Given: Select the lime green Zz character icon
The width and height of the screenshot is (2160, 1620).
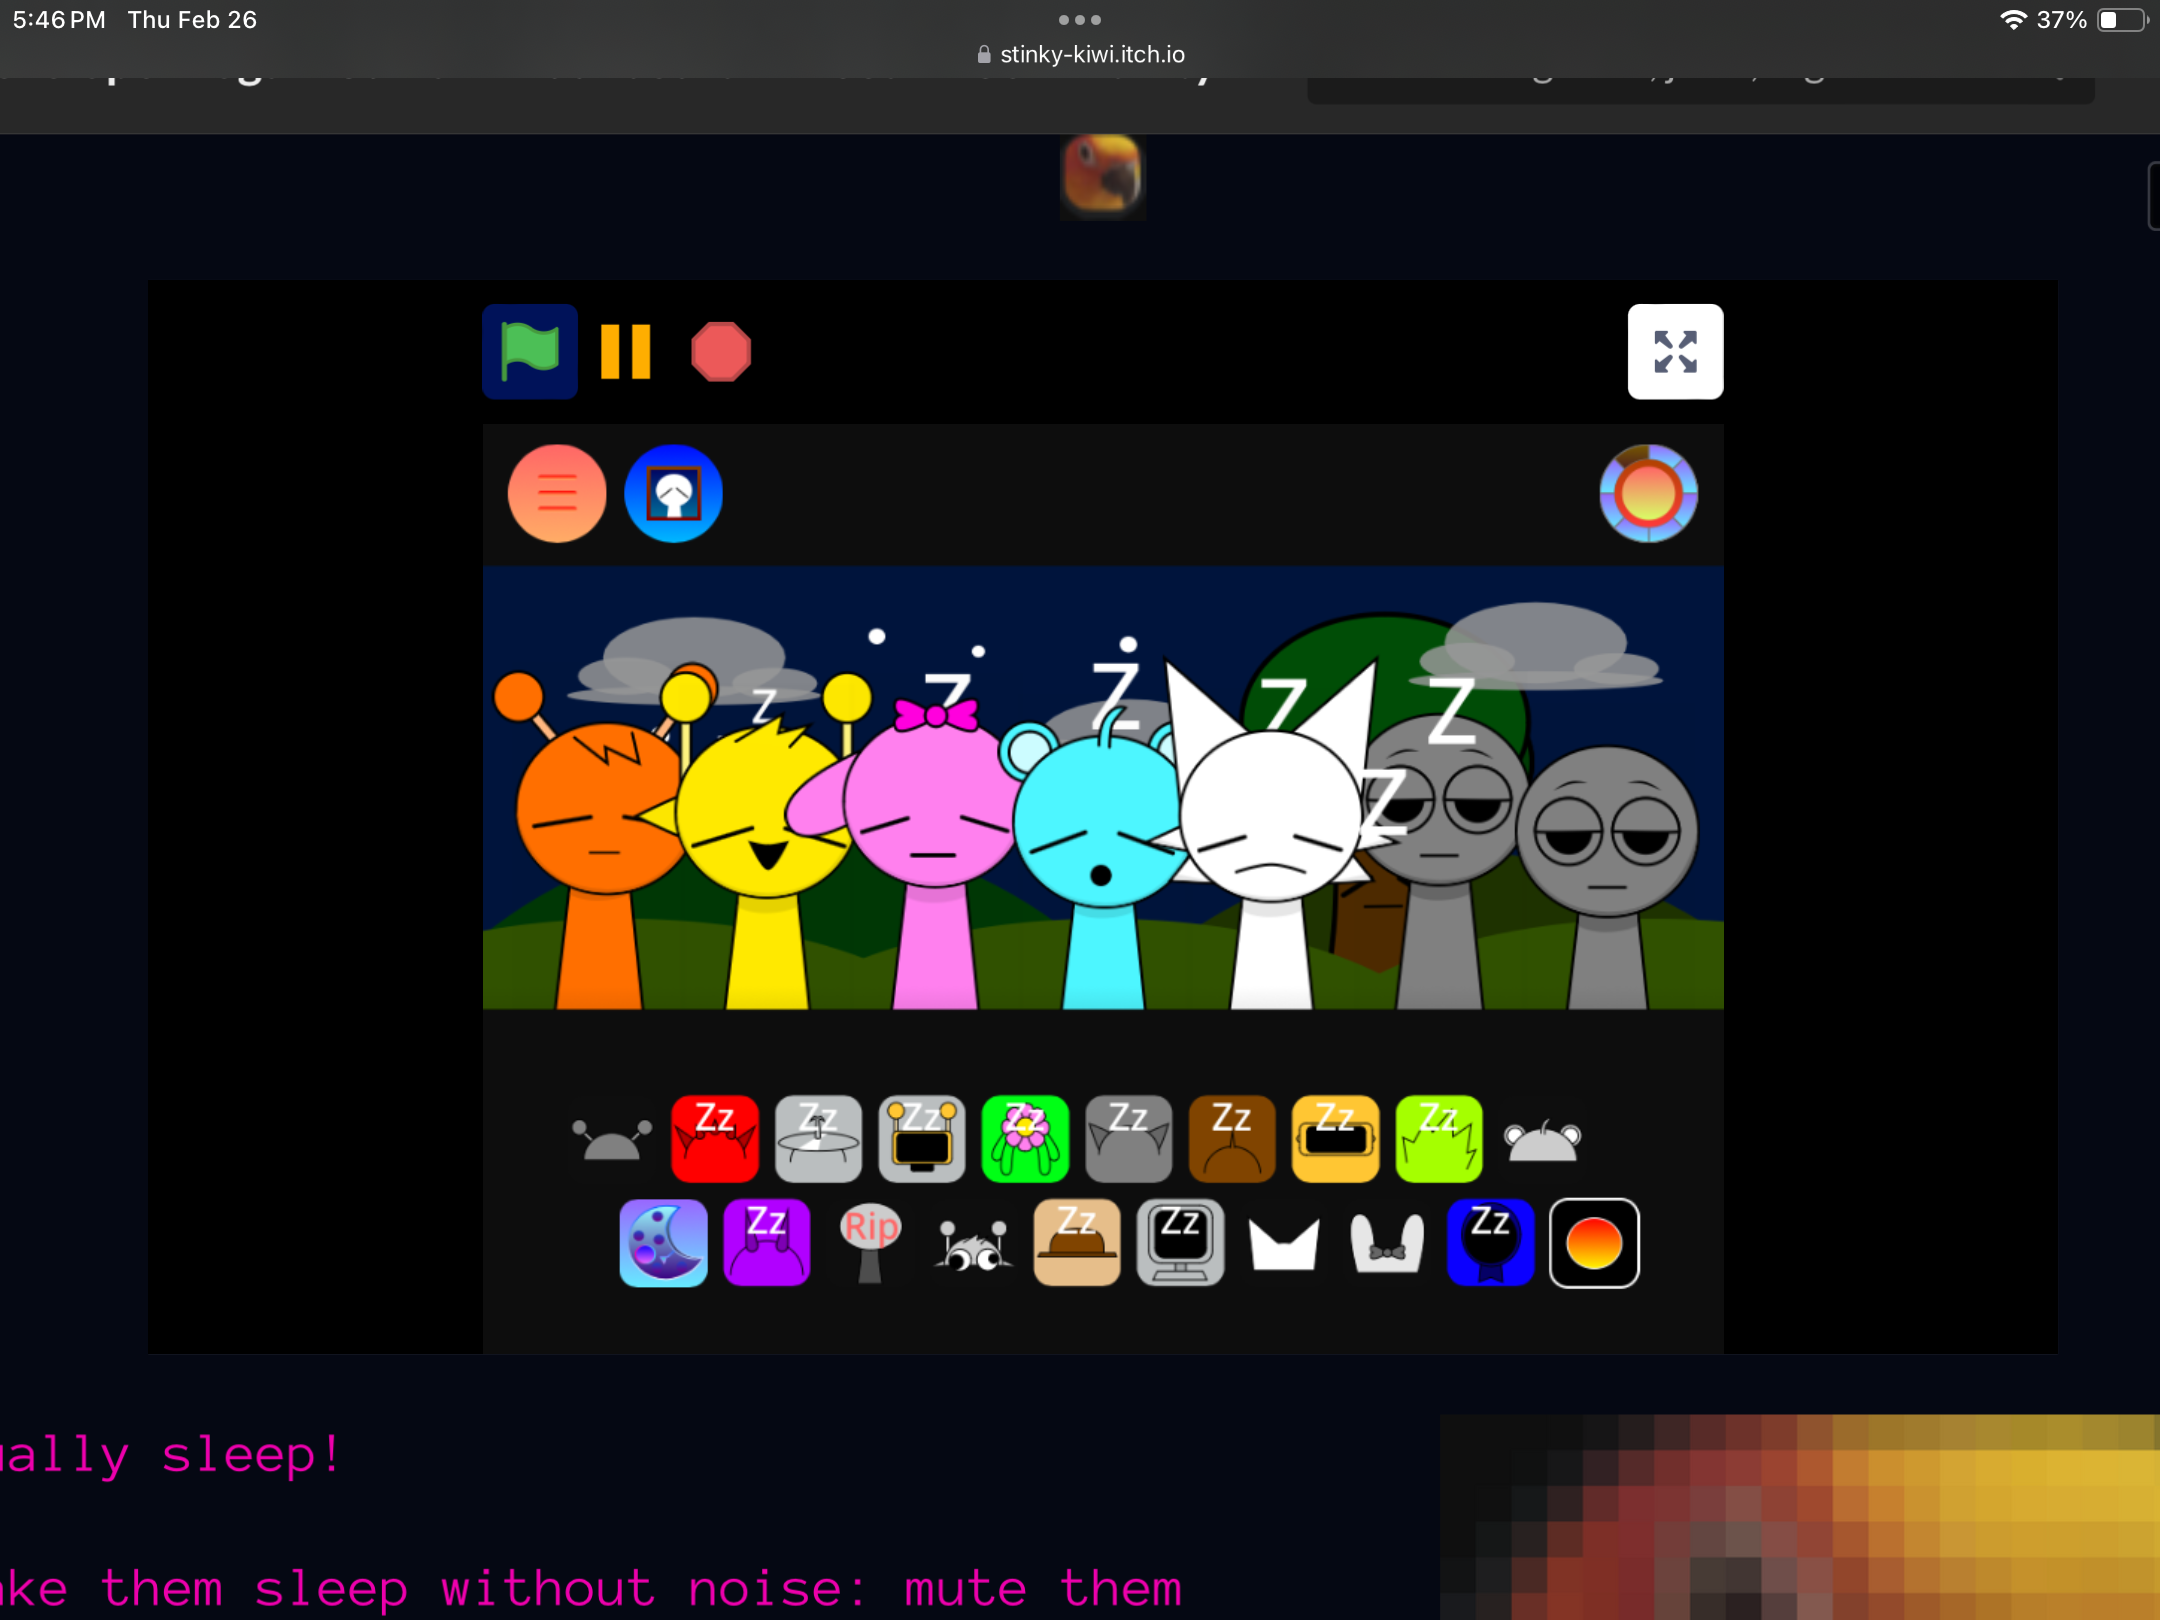Looking at the screenshot, I should pos(1438,1138).
